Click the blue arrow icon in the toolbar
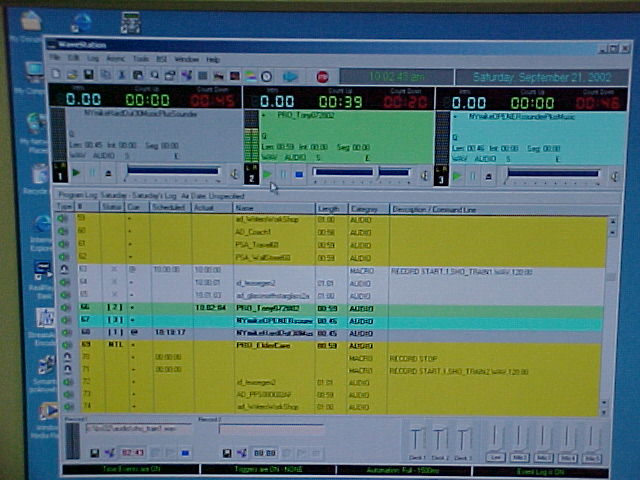This screenshot has width=640, height=480. 291,76
